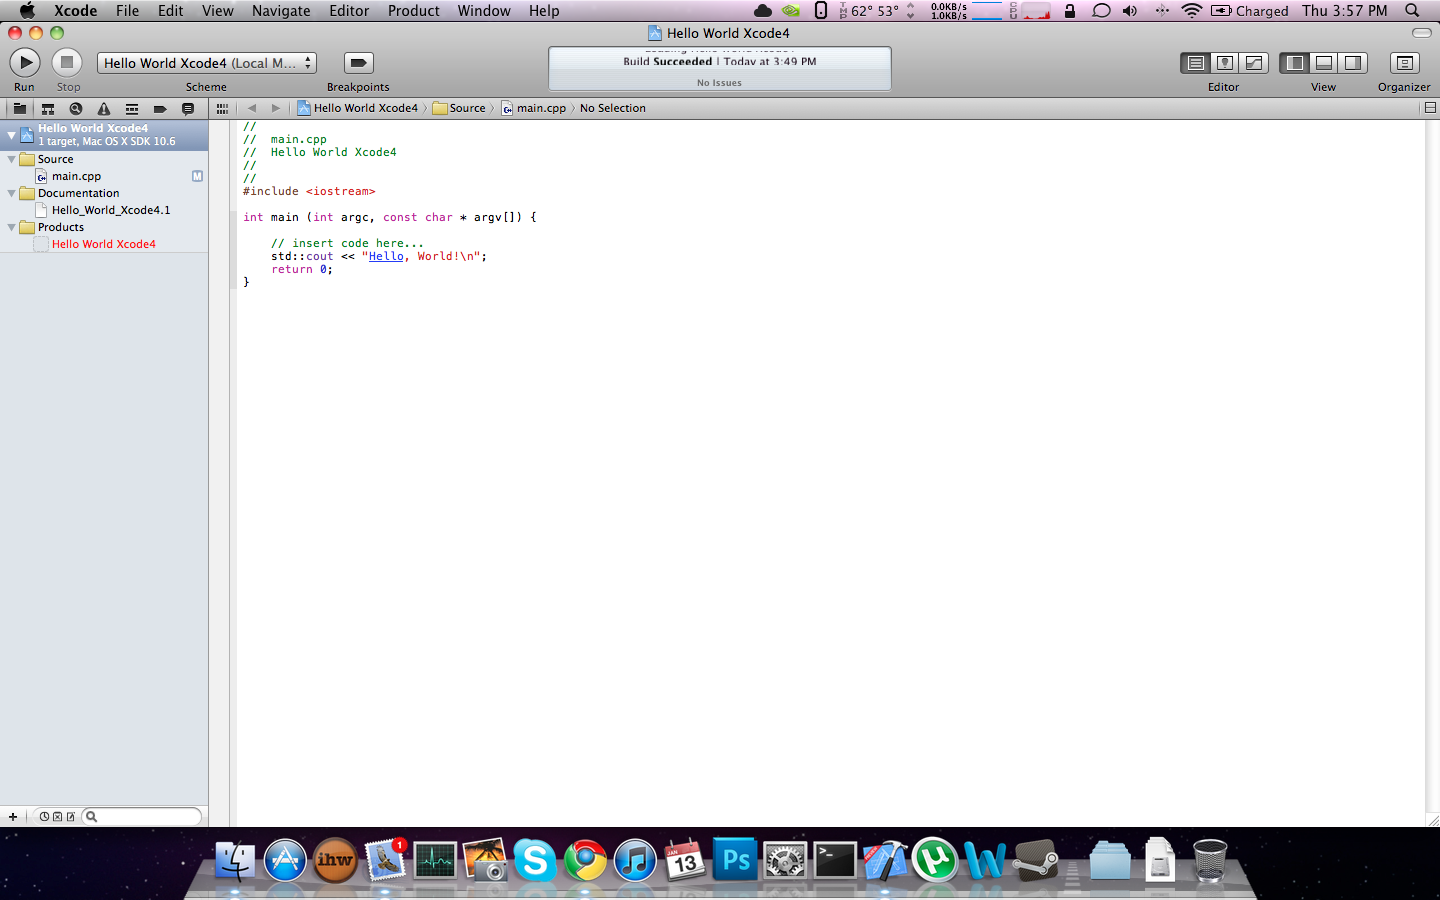
Task: Open the Navigate menu
Action: click(x=281, y=11)
